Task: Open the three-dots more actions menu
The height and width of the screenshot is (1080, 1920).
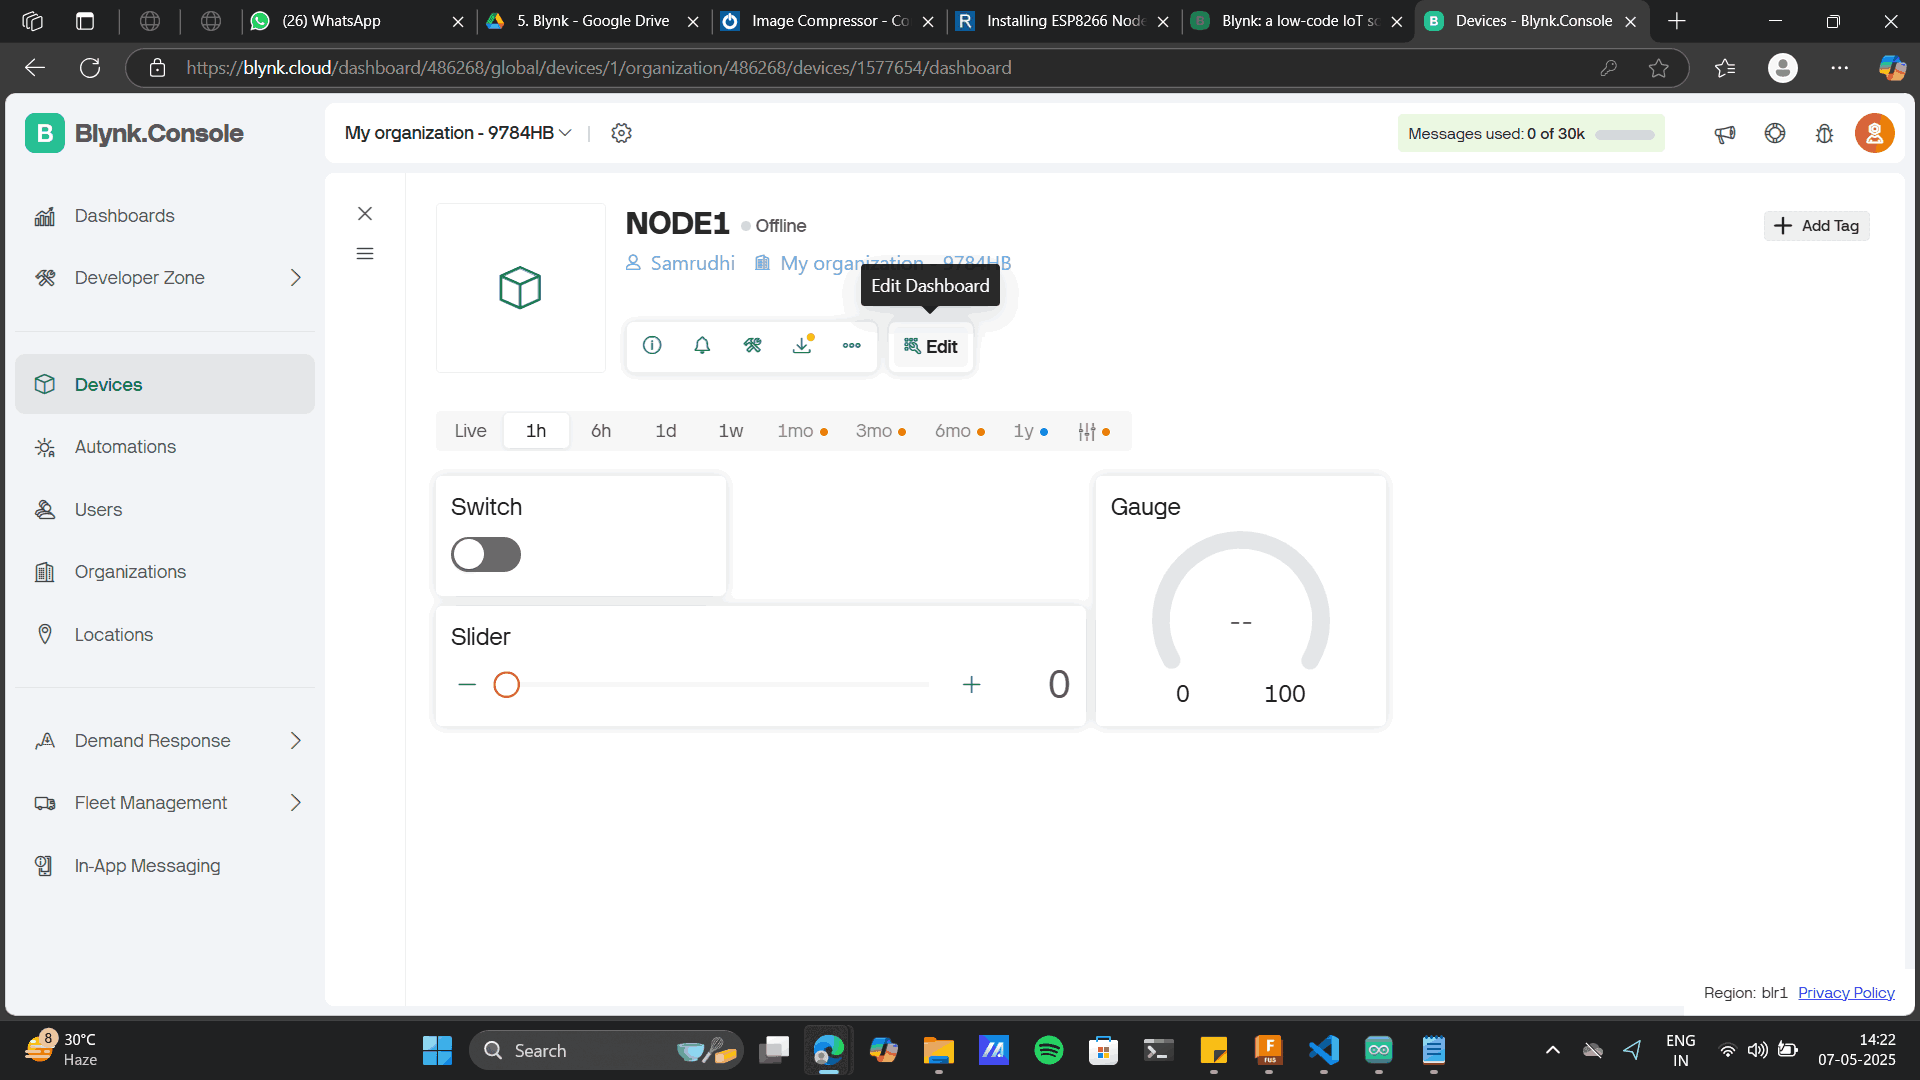Action: click(x=851, y=345)
